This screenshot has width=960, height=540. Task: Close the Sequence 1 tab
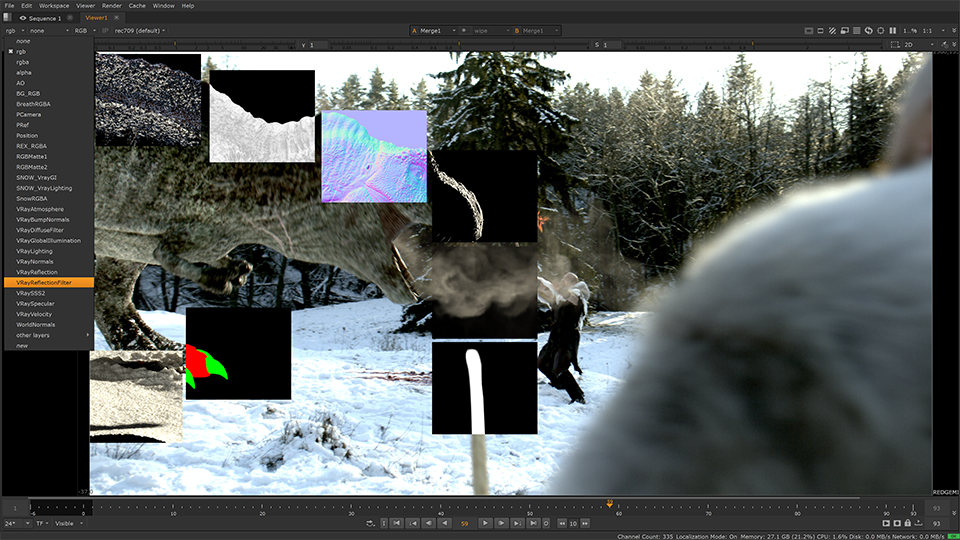point(70,18)
